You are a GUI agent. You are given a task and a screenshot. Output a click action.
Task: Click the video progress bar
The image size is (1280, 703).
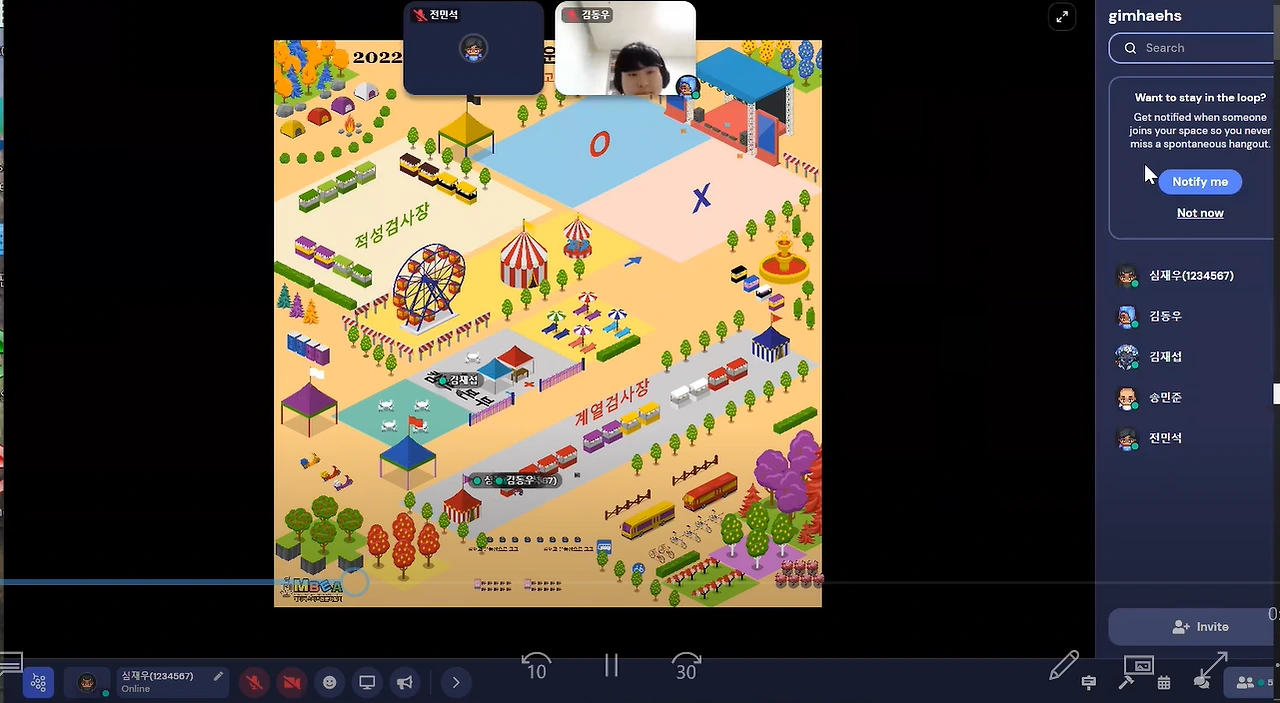(640, 582)
